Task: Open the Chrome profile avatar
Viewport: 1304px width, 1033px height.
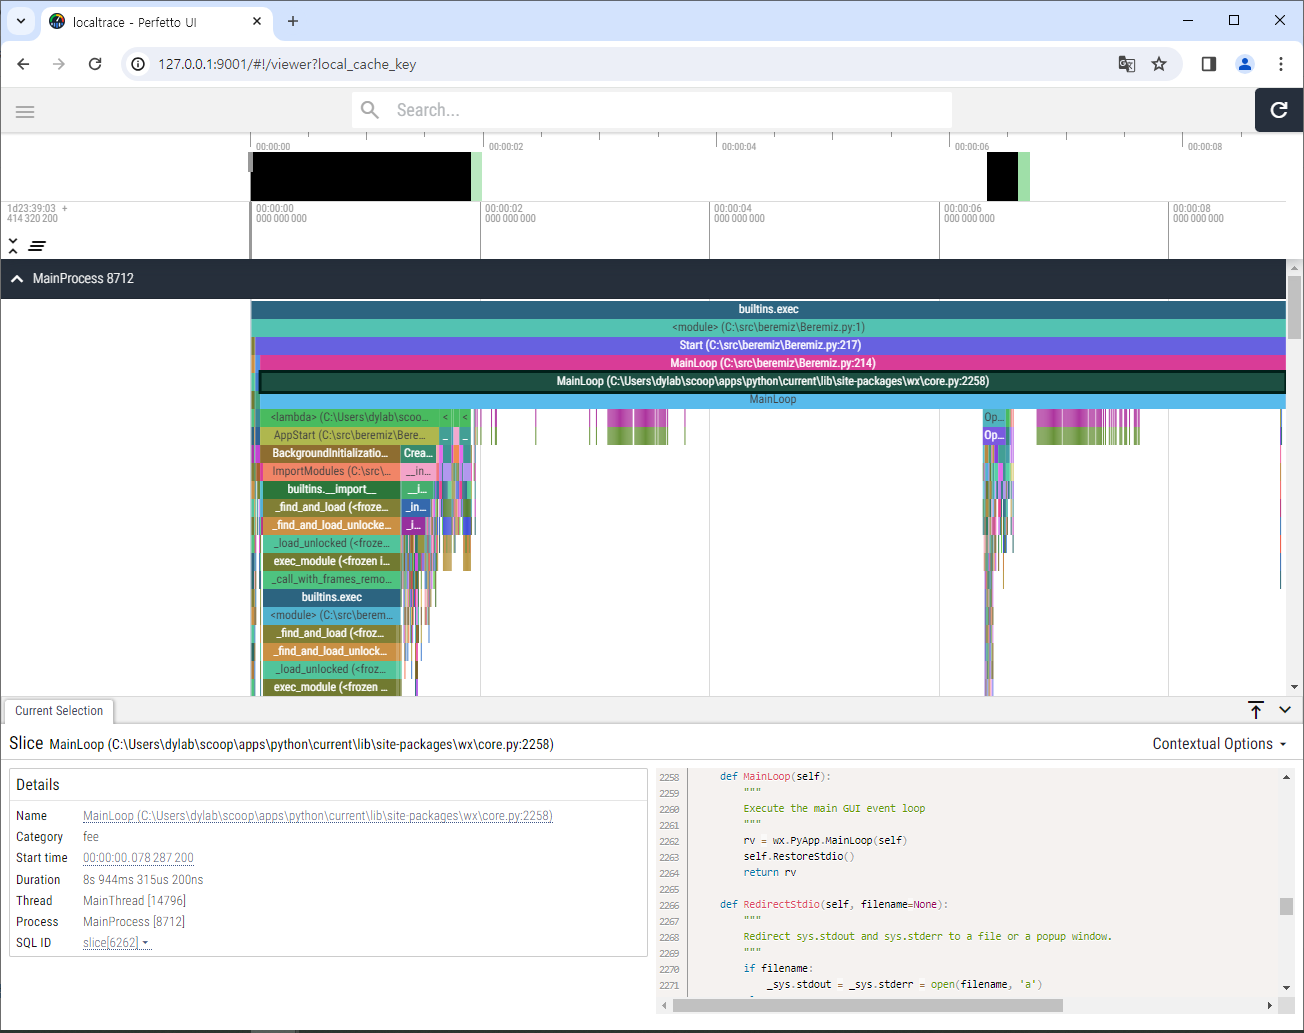Action: (x=1245, y=64)
